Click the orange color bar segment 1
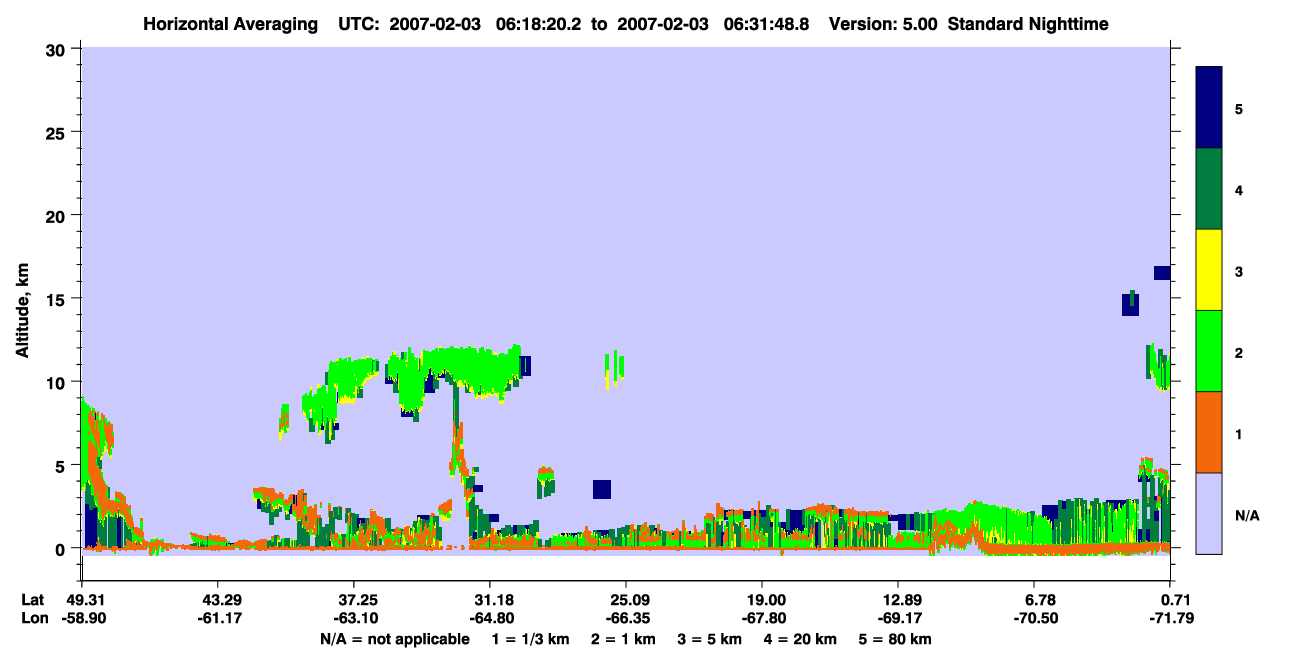1300x667 pixels. point(1209,432)
